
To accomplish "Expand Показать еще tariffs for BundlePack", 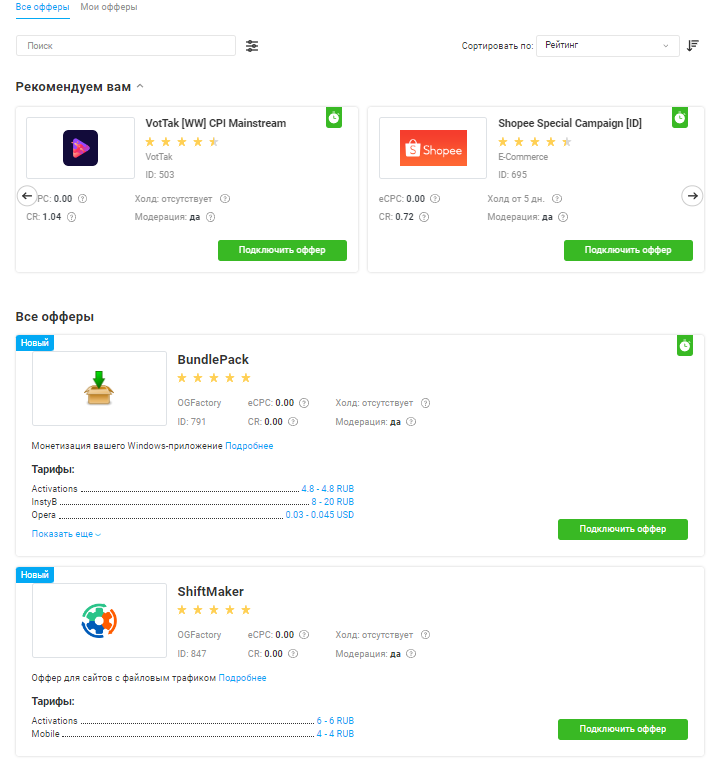I will pyautogui.click(x=66, y=534).
